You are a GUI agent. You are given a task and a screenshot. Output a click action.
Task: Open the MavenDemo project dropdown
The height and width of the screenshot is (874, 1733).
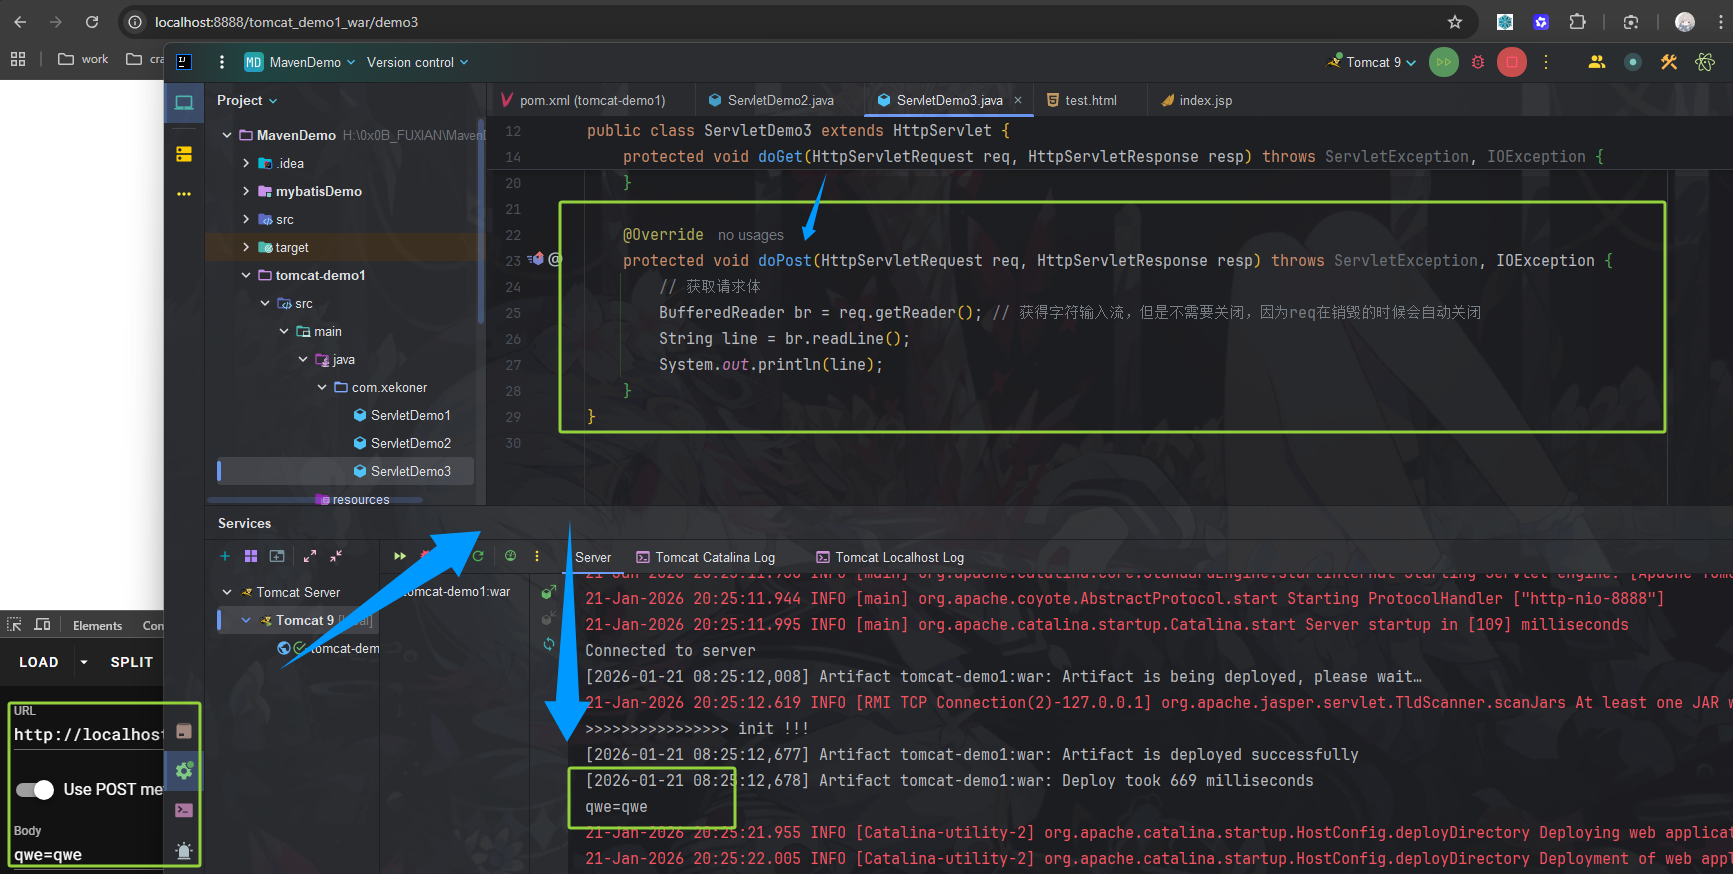click(300, 62)
